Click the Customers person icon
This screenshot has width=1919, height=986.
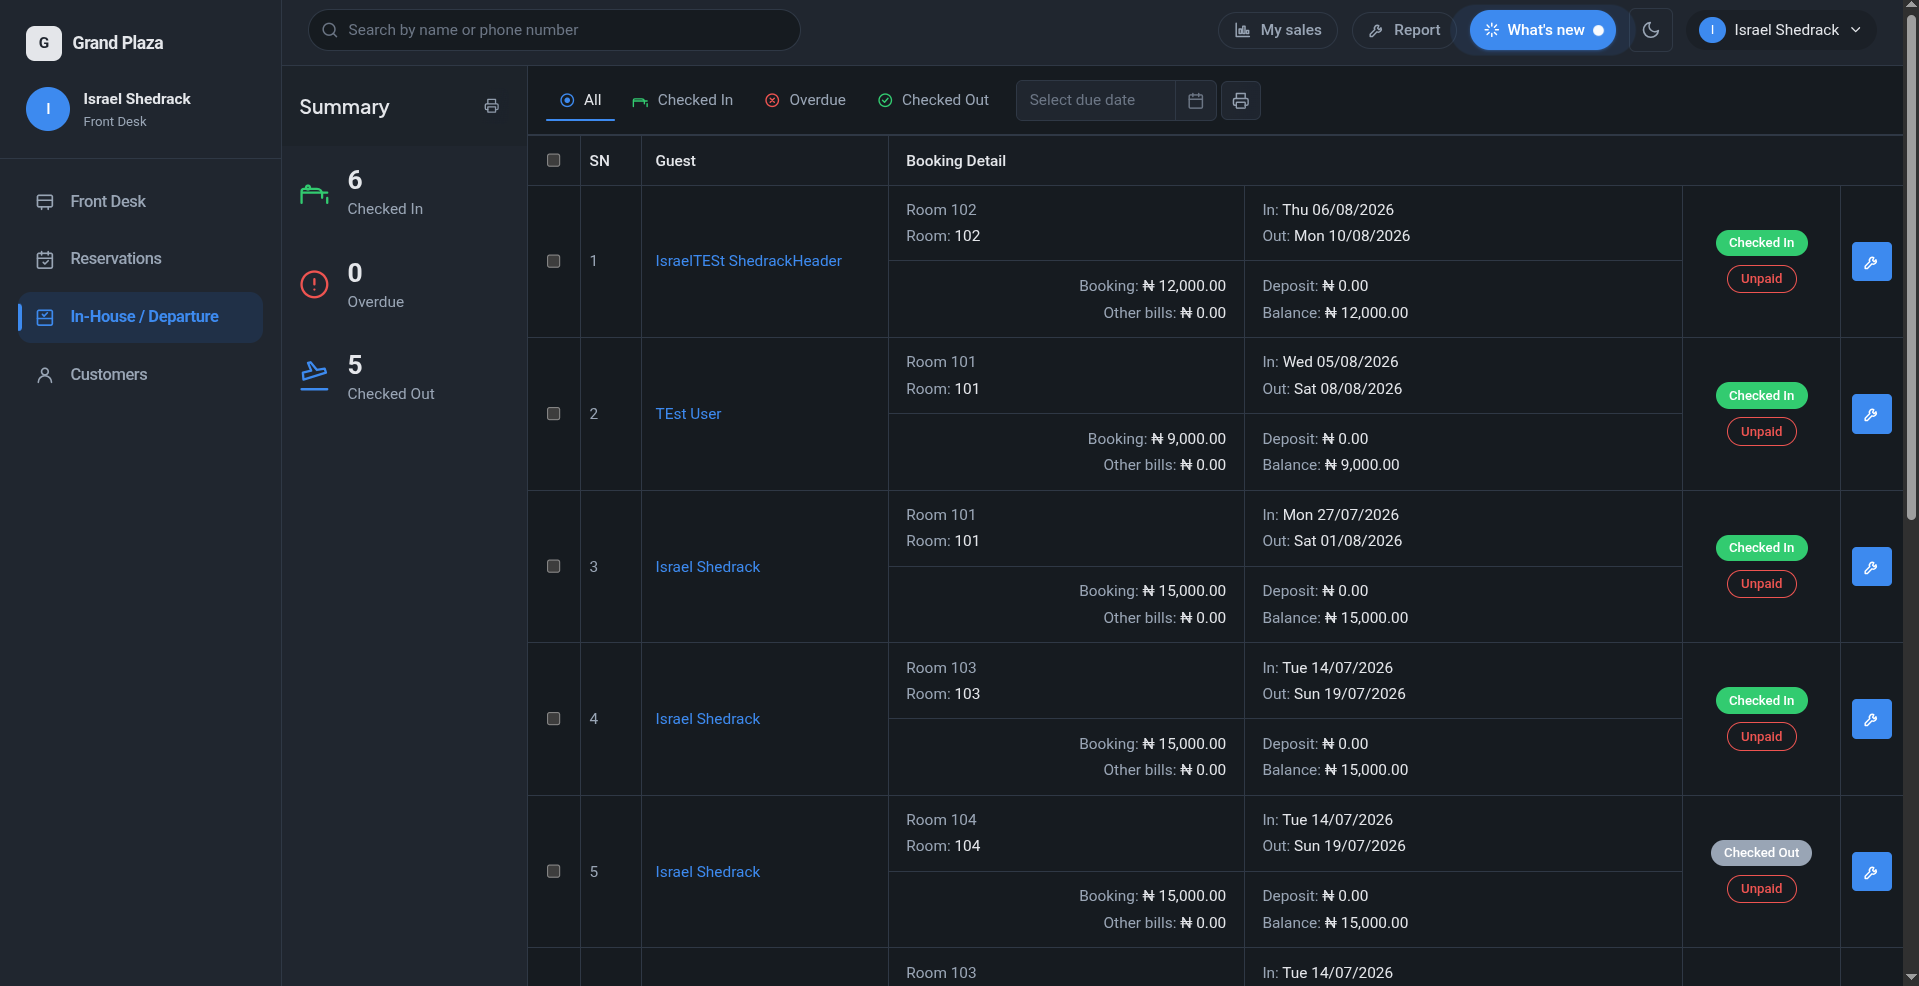[x=45, y=376]
